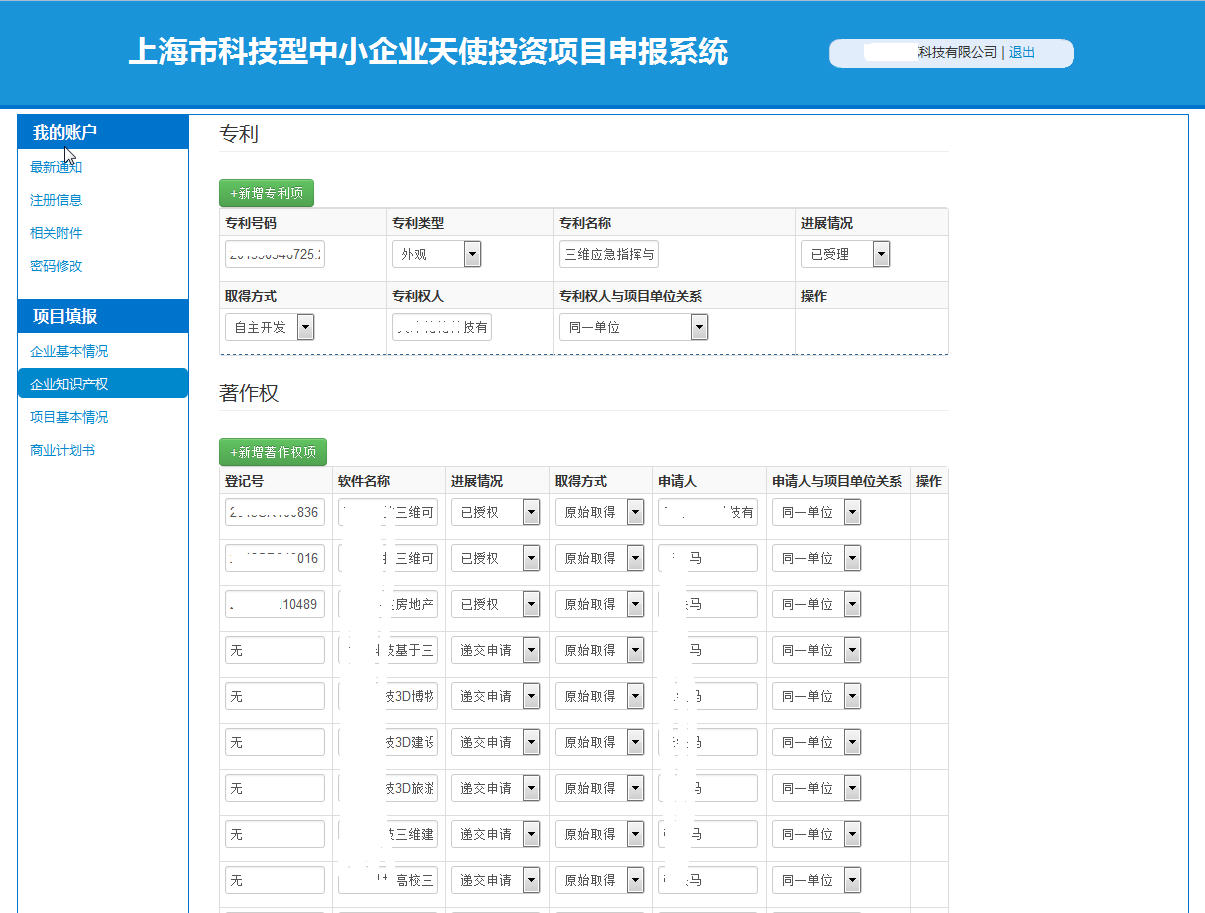The width and height of the screenshot is (1205, 913).
Task: Open the 专利类型 dropdown showing 外观
Action: click(x=436, y=255)
